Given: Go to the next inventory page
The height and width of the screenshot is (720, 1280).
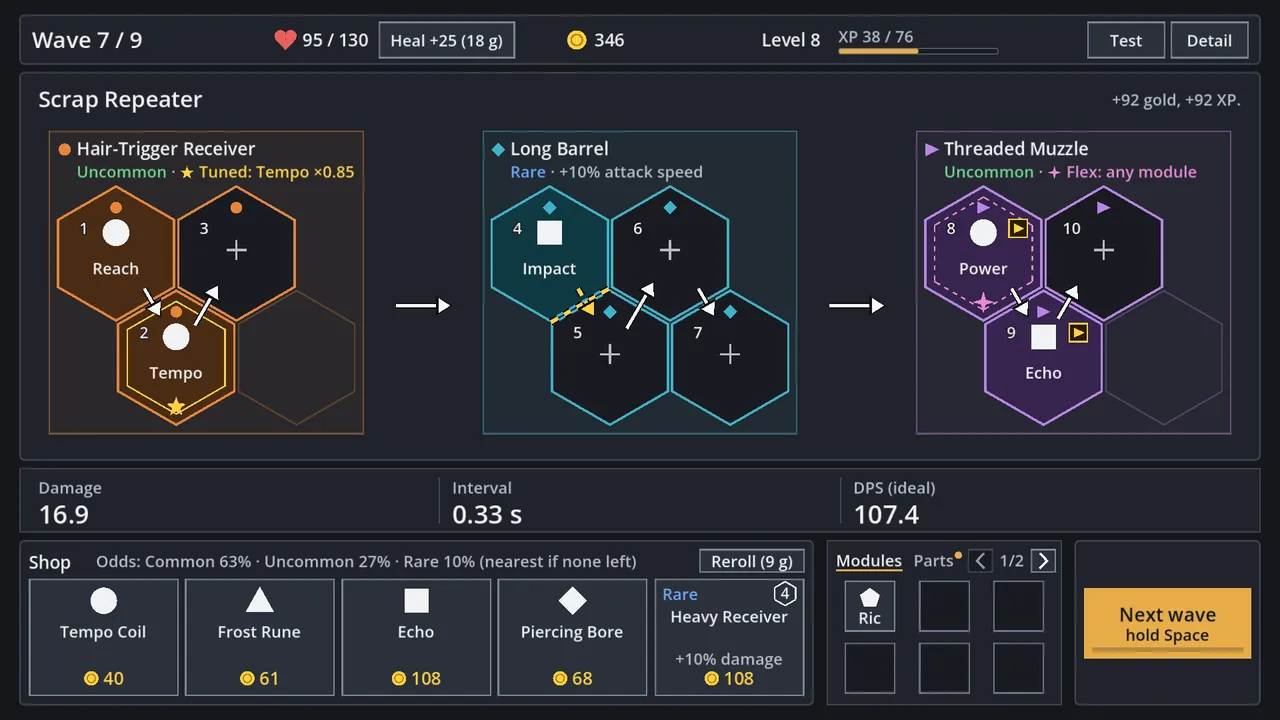Looking at the screenshot, I should [x=1043, y=561].
